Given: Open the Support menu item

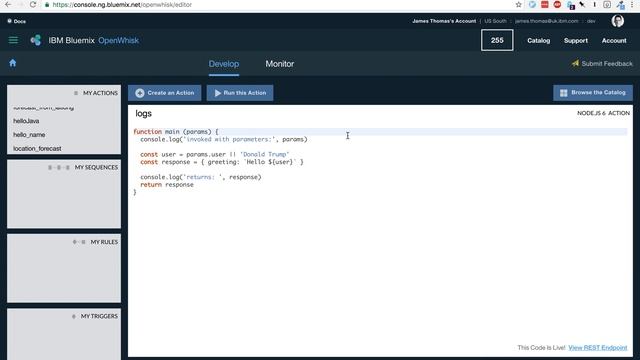Looking at the screenshot, I should 576,40.
